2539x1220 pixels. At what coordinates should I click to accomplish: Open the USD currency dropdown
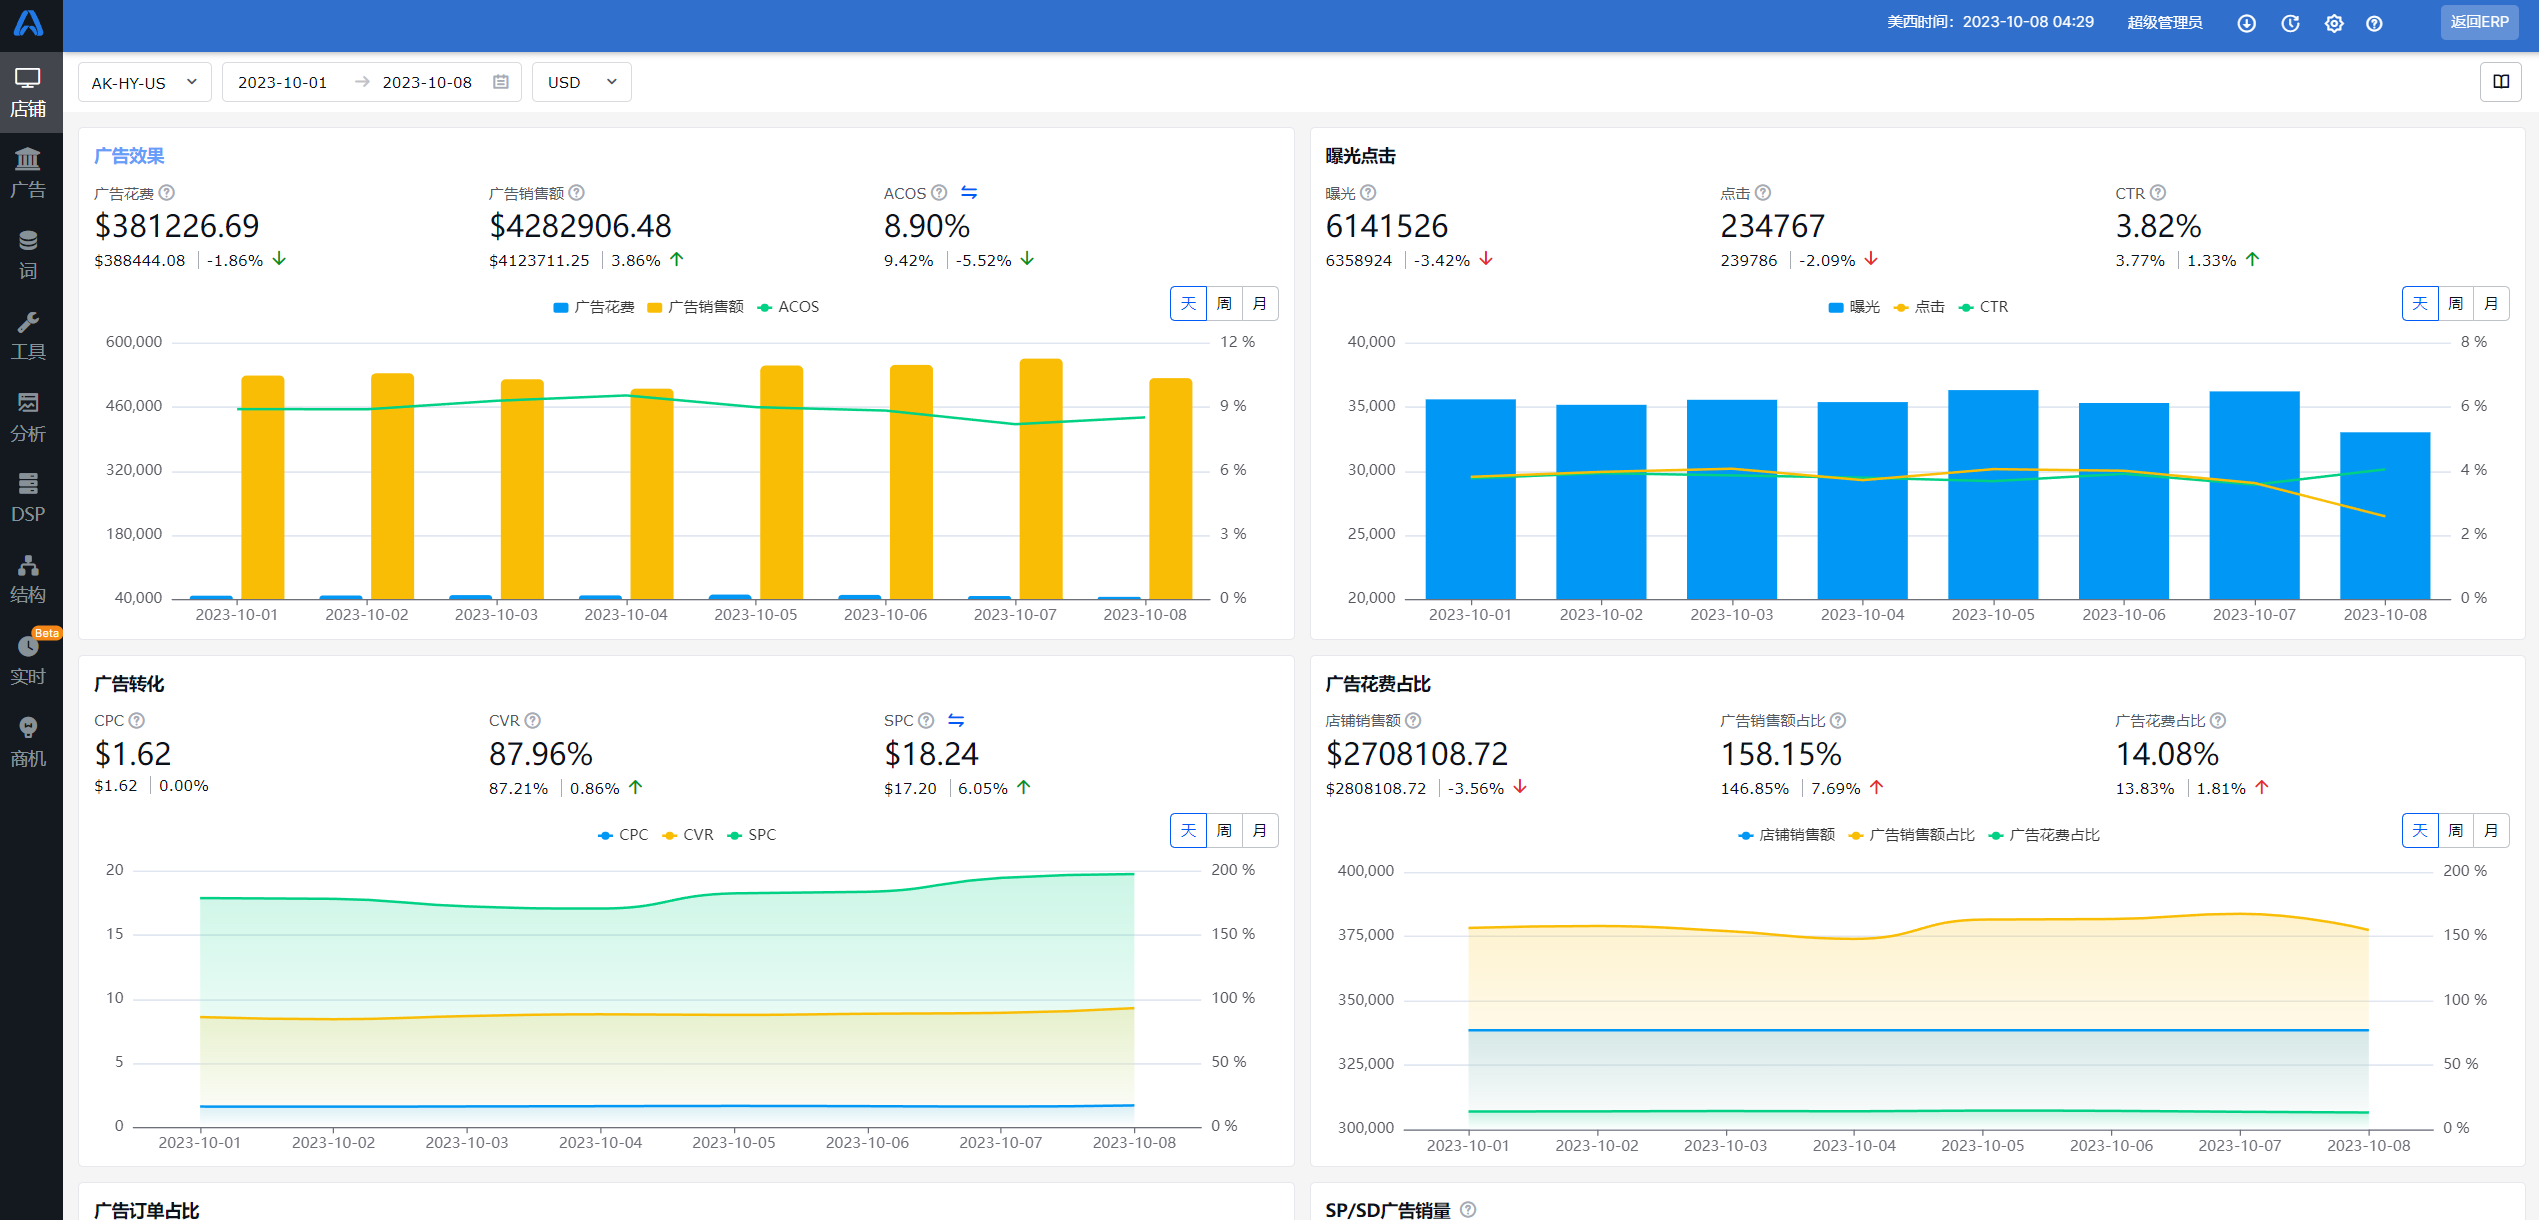(582, 82)
